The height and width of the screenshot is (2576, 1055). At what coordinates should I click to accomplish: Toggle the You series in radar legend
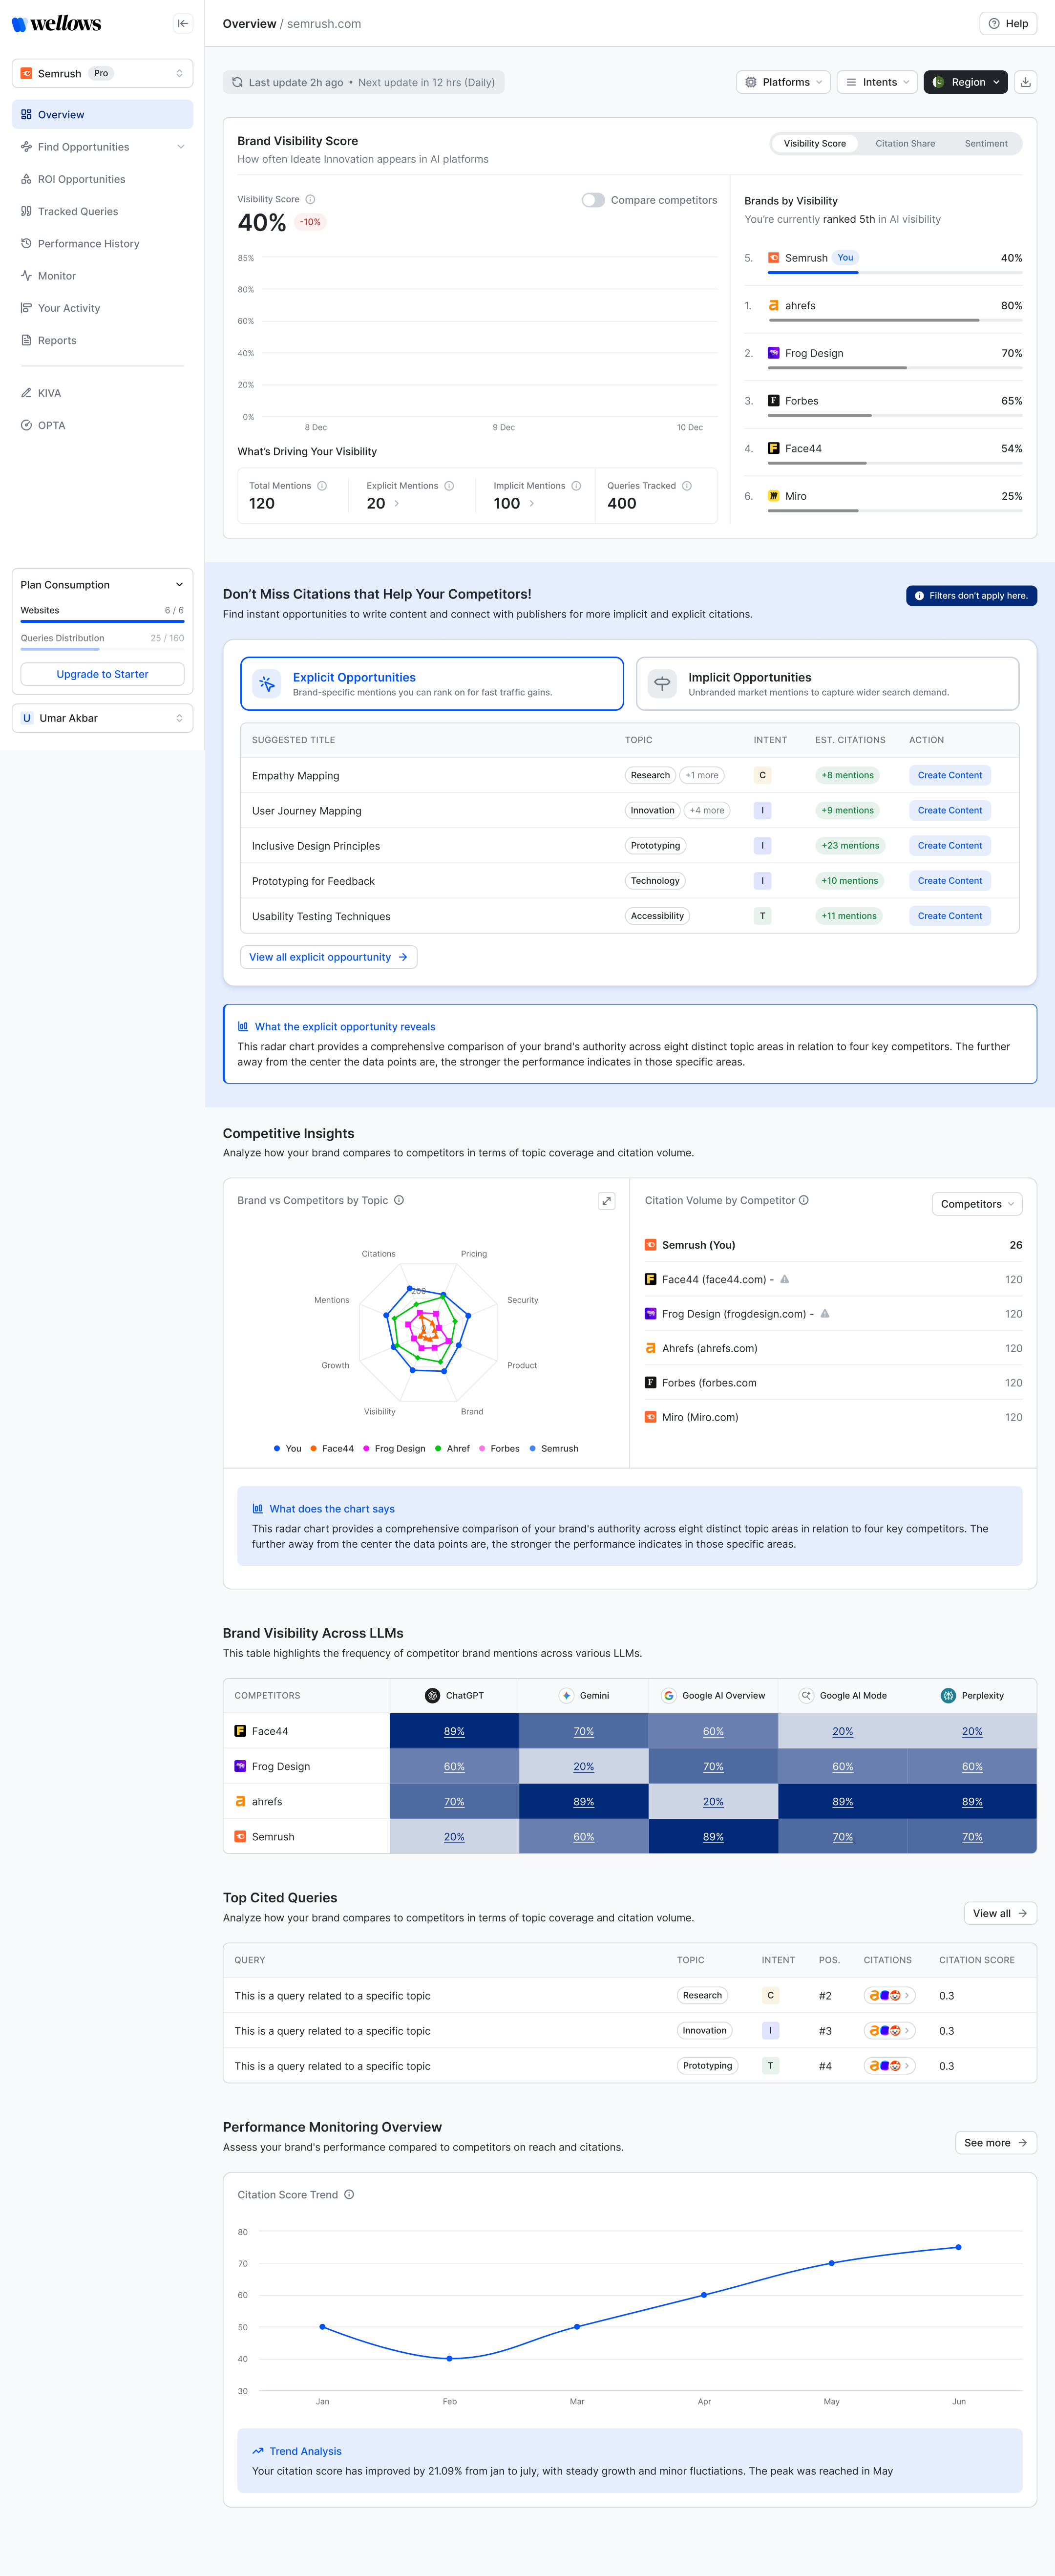(x=287, y=1448)
